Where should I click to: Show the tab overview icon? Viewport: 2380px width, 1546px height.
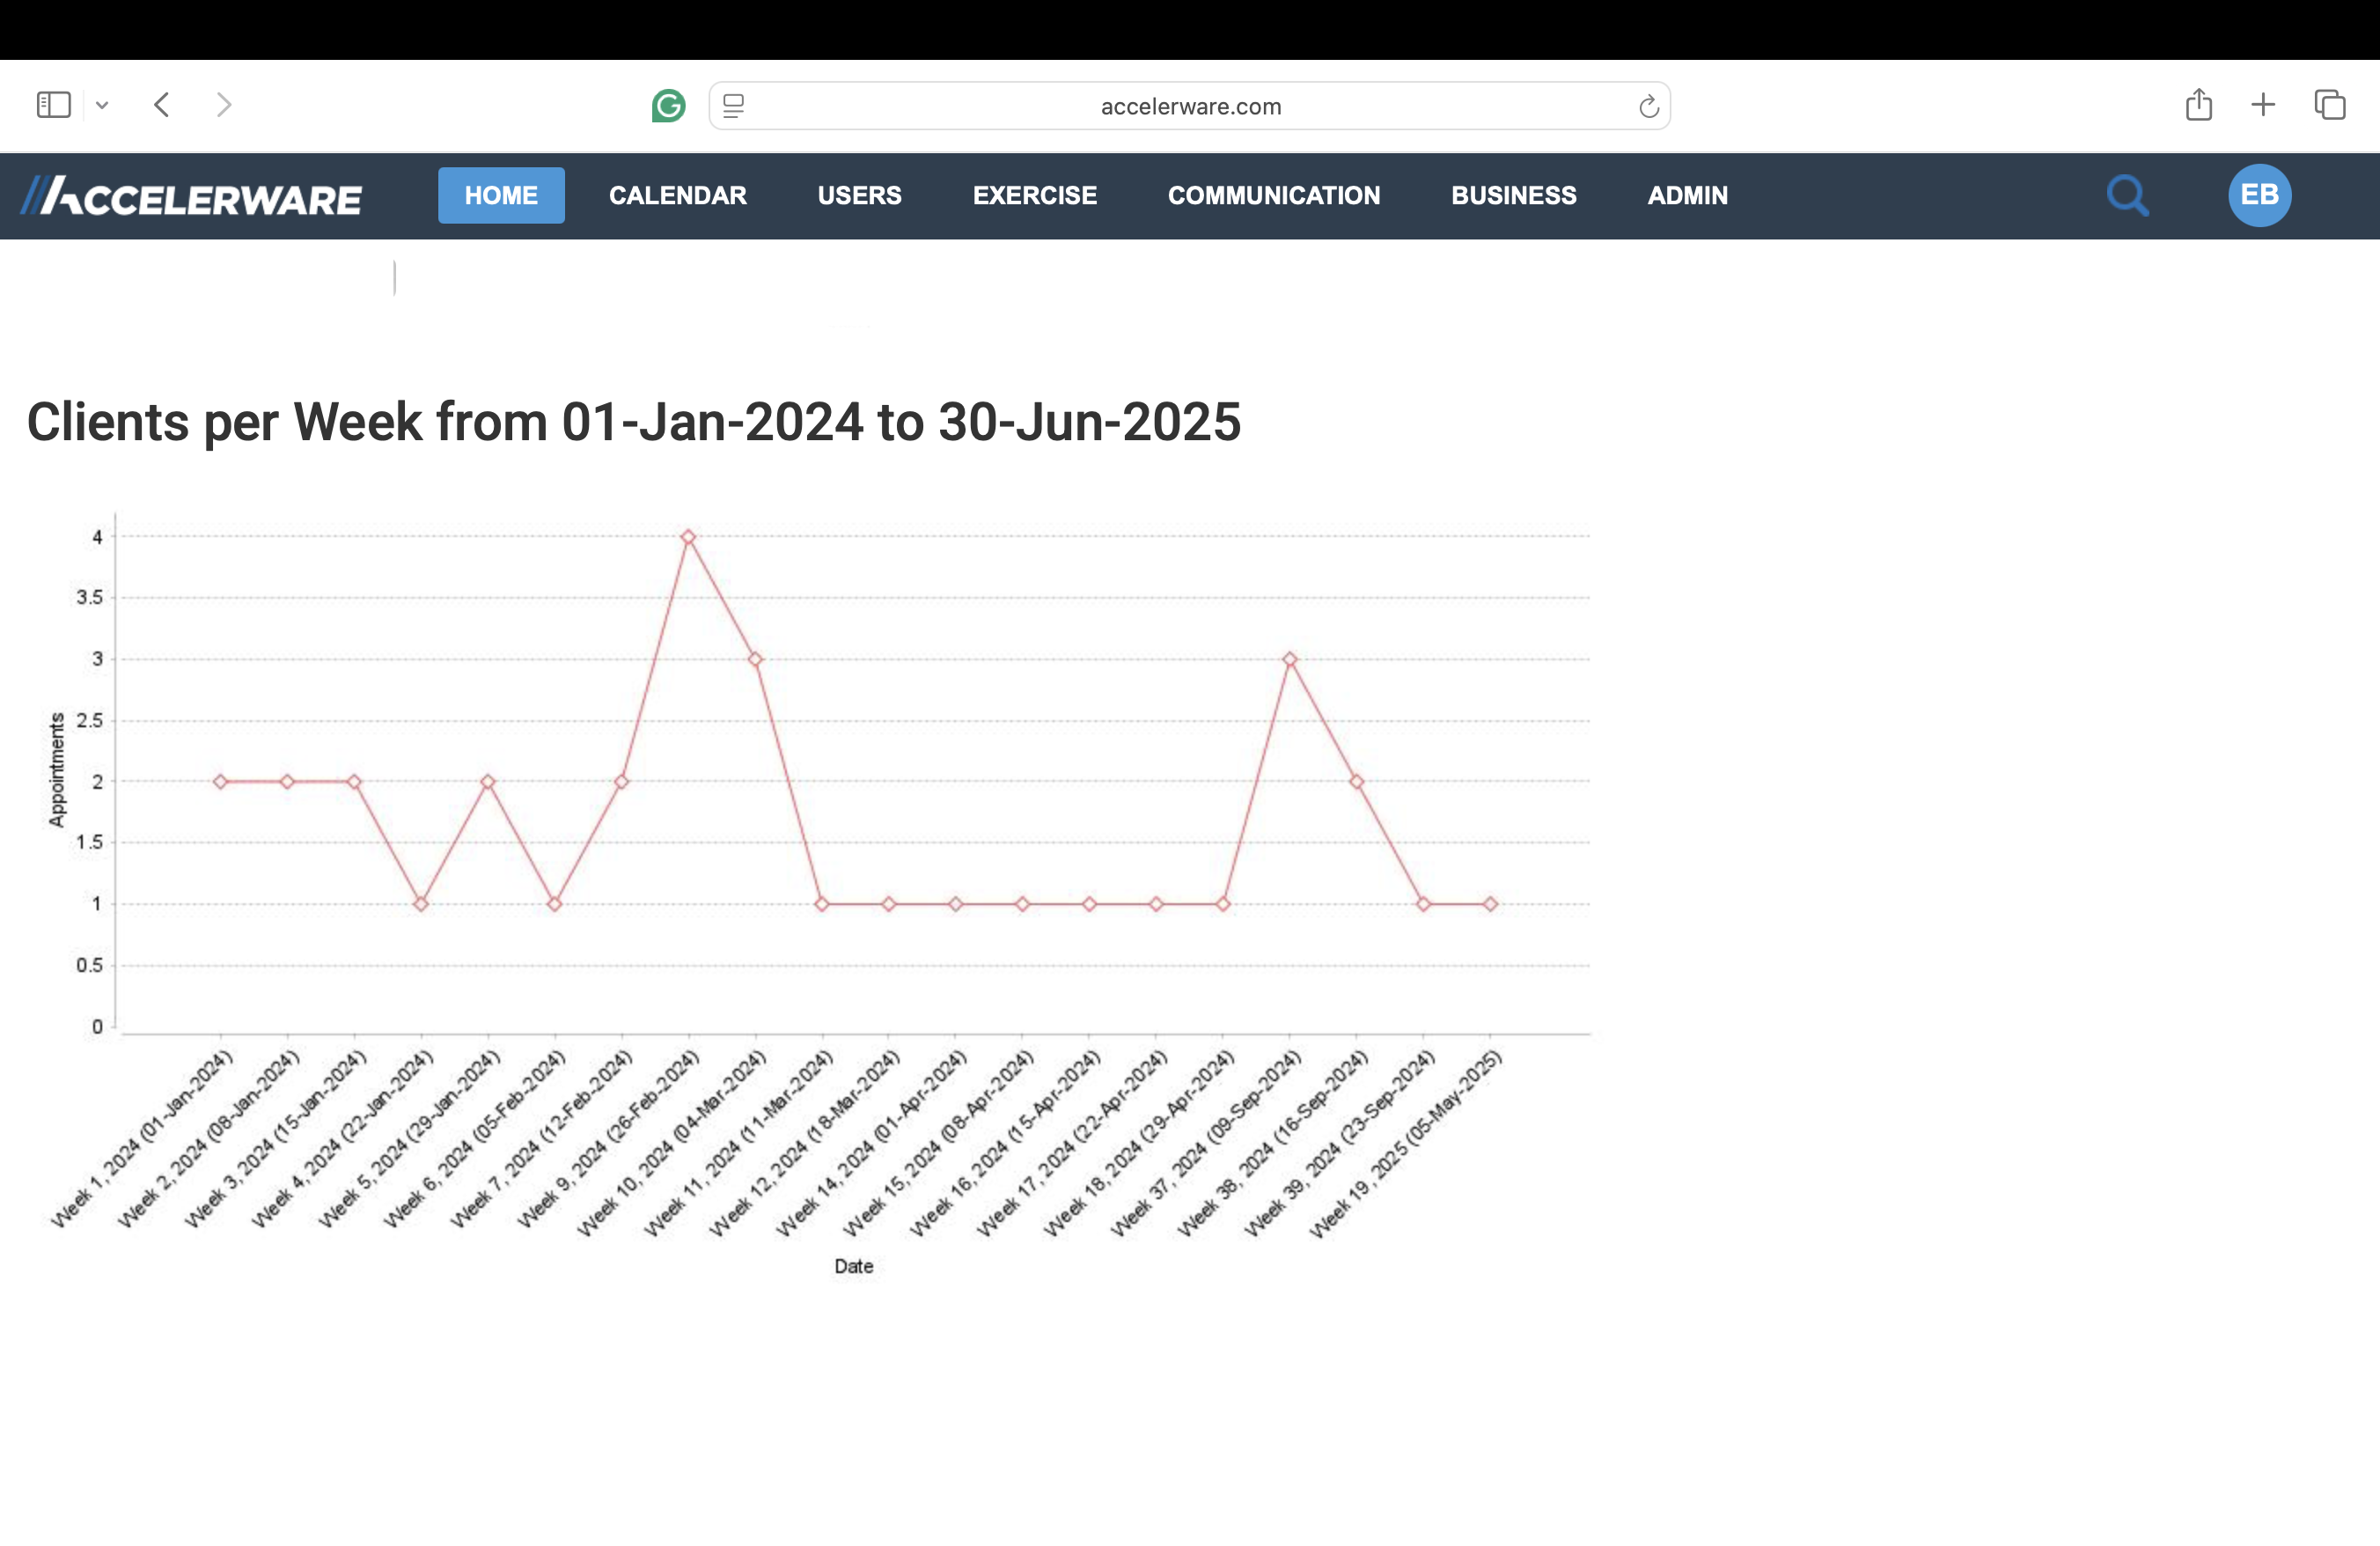tap(2330, 105)
